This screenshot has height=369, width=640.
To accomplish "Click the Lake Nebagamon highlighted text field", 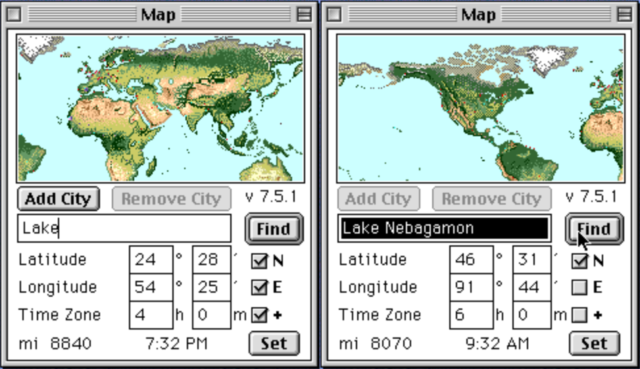I will click(444, 228).
